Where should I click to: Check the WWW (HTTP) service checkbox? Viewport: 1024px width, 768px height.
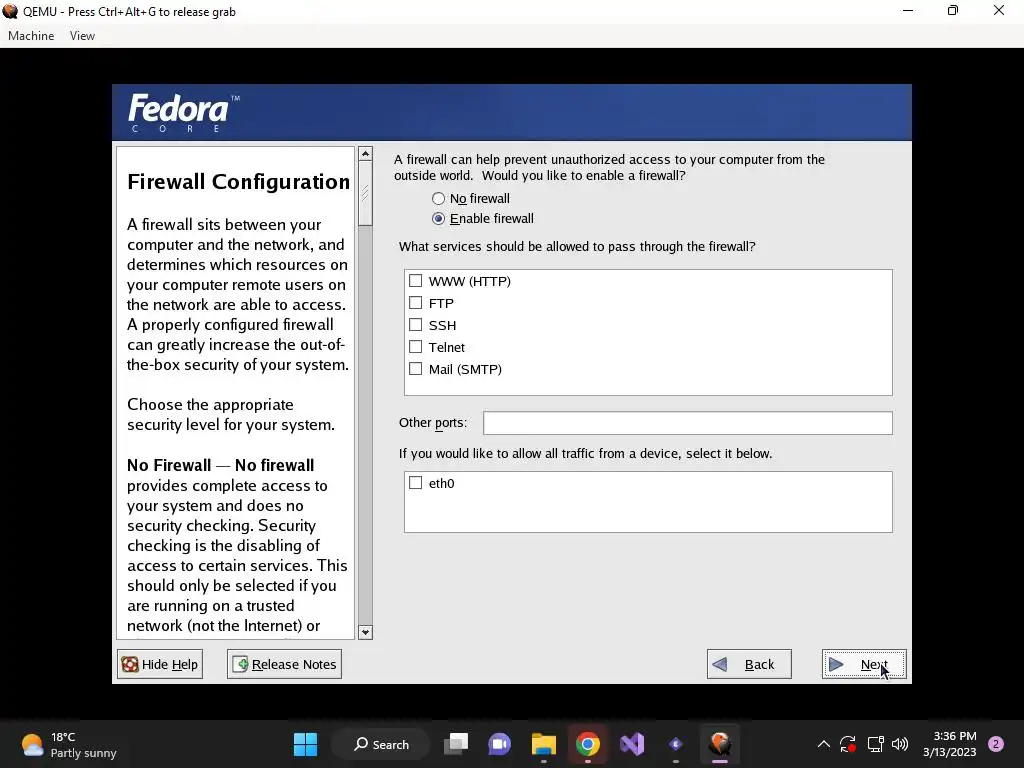[415, 281]
